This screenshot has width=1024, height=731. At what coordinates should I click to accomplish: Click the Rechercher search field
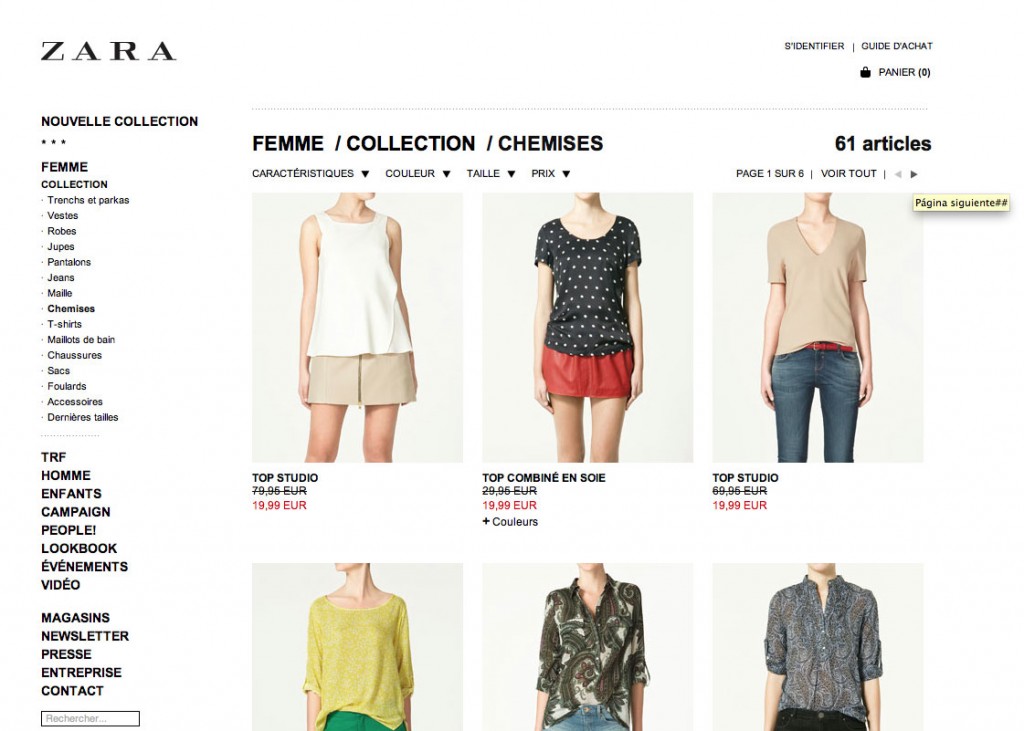tap(90, 719)
